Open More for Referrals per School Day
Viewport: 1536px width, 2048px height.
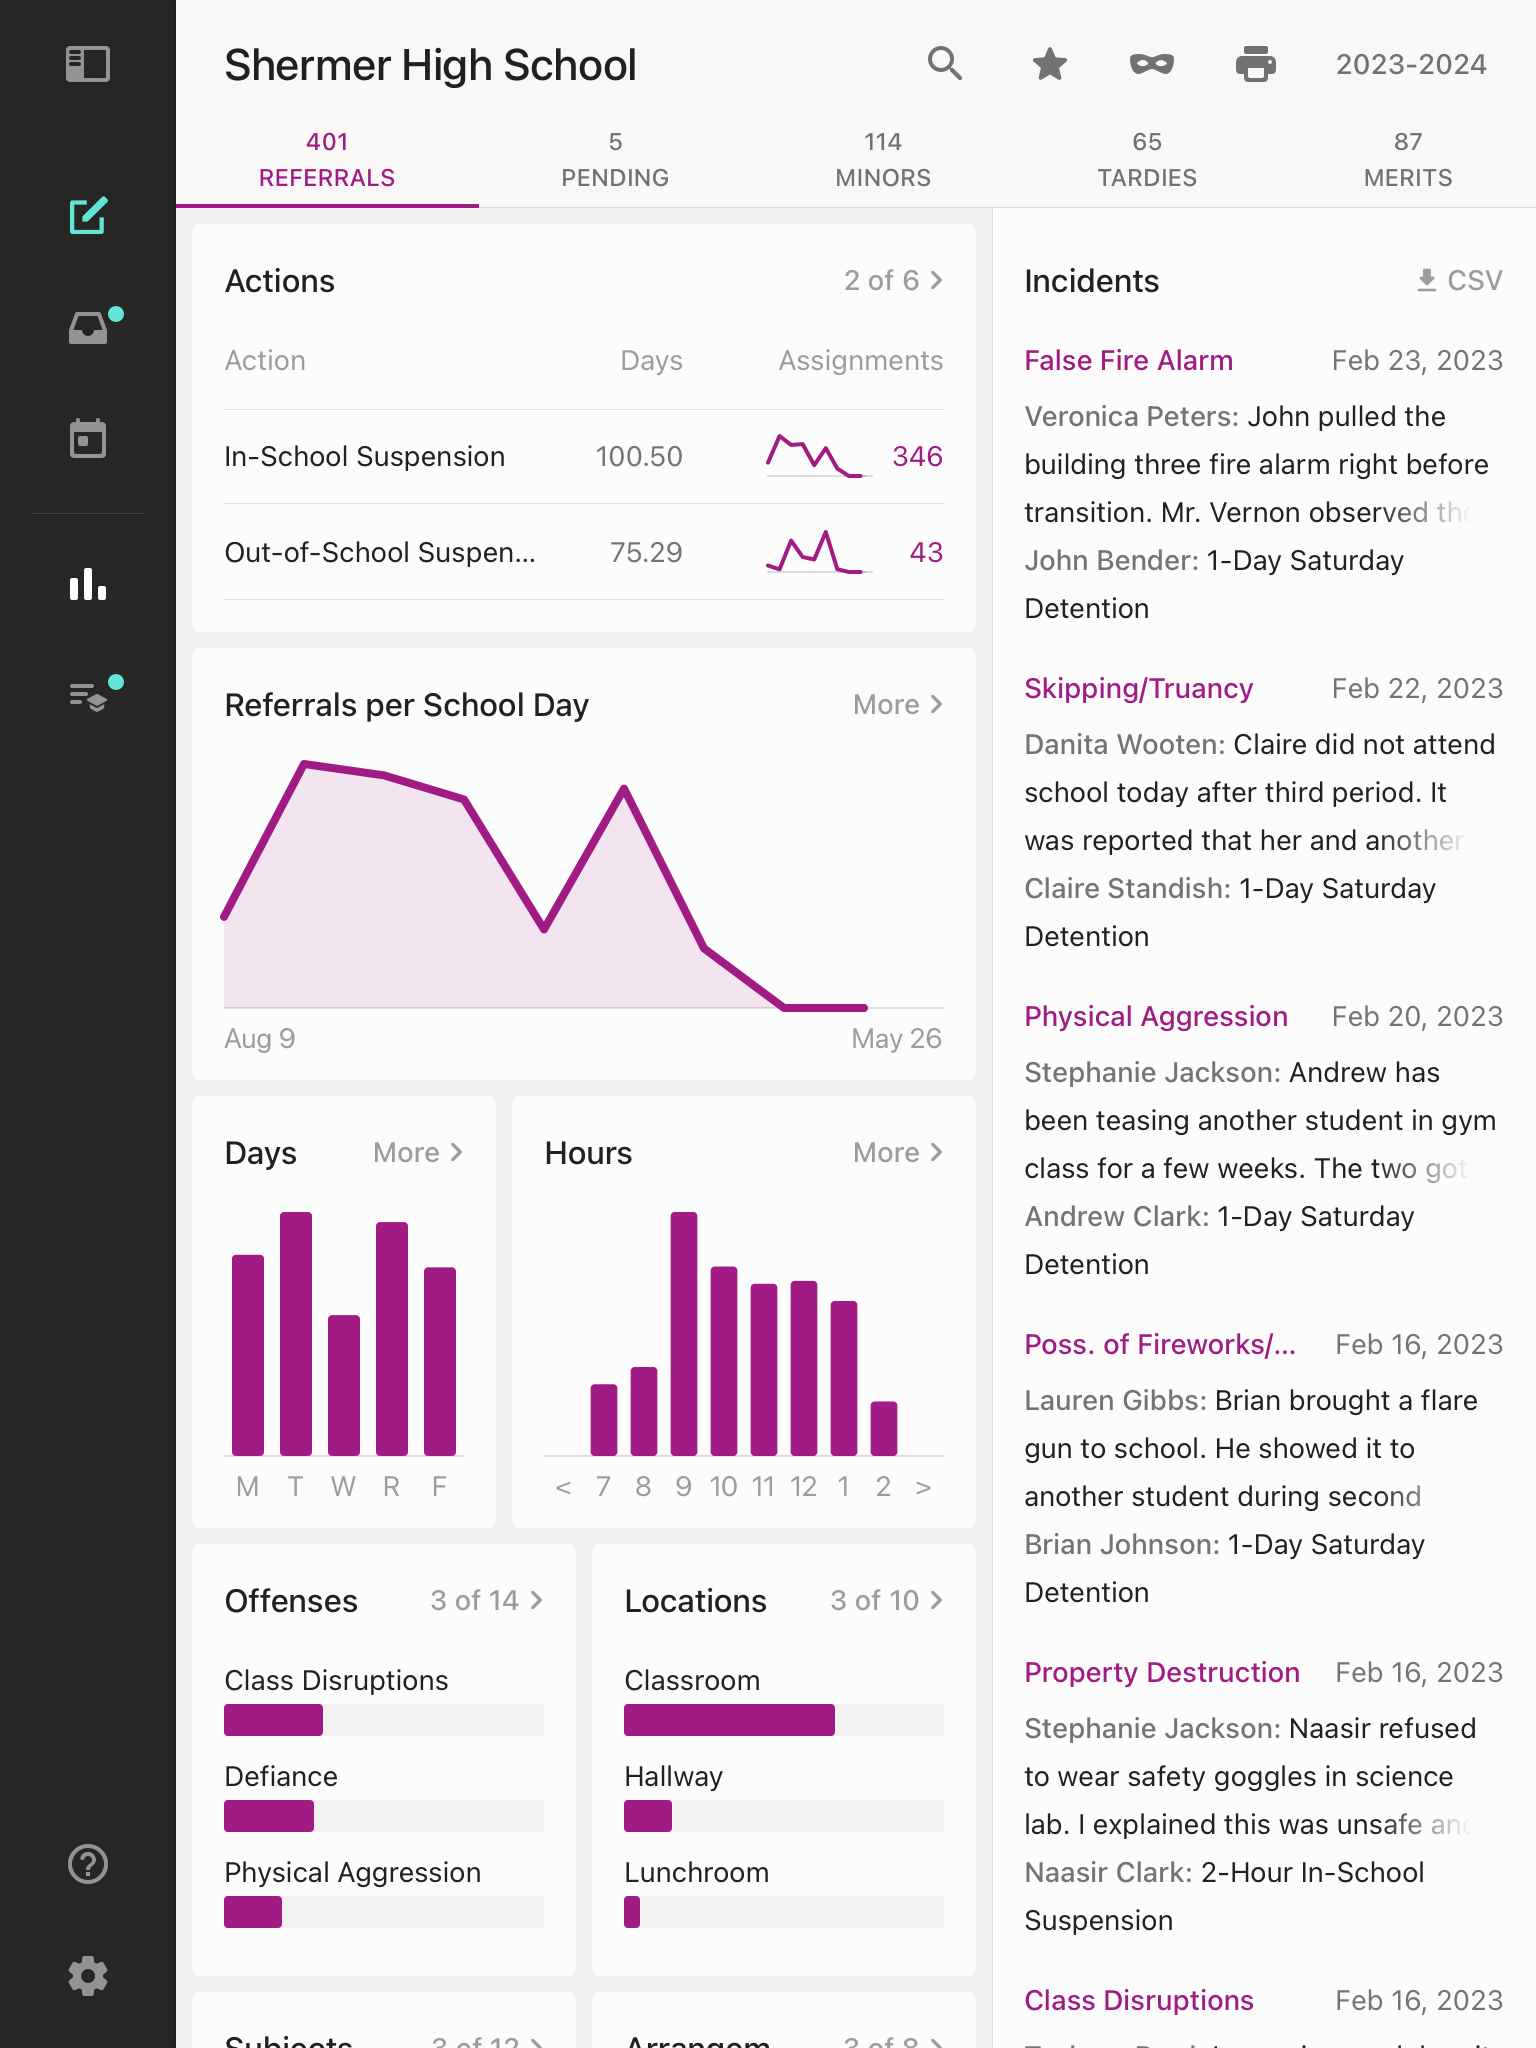(897, 704)
